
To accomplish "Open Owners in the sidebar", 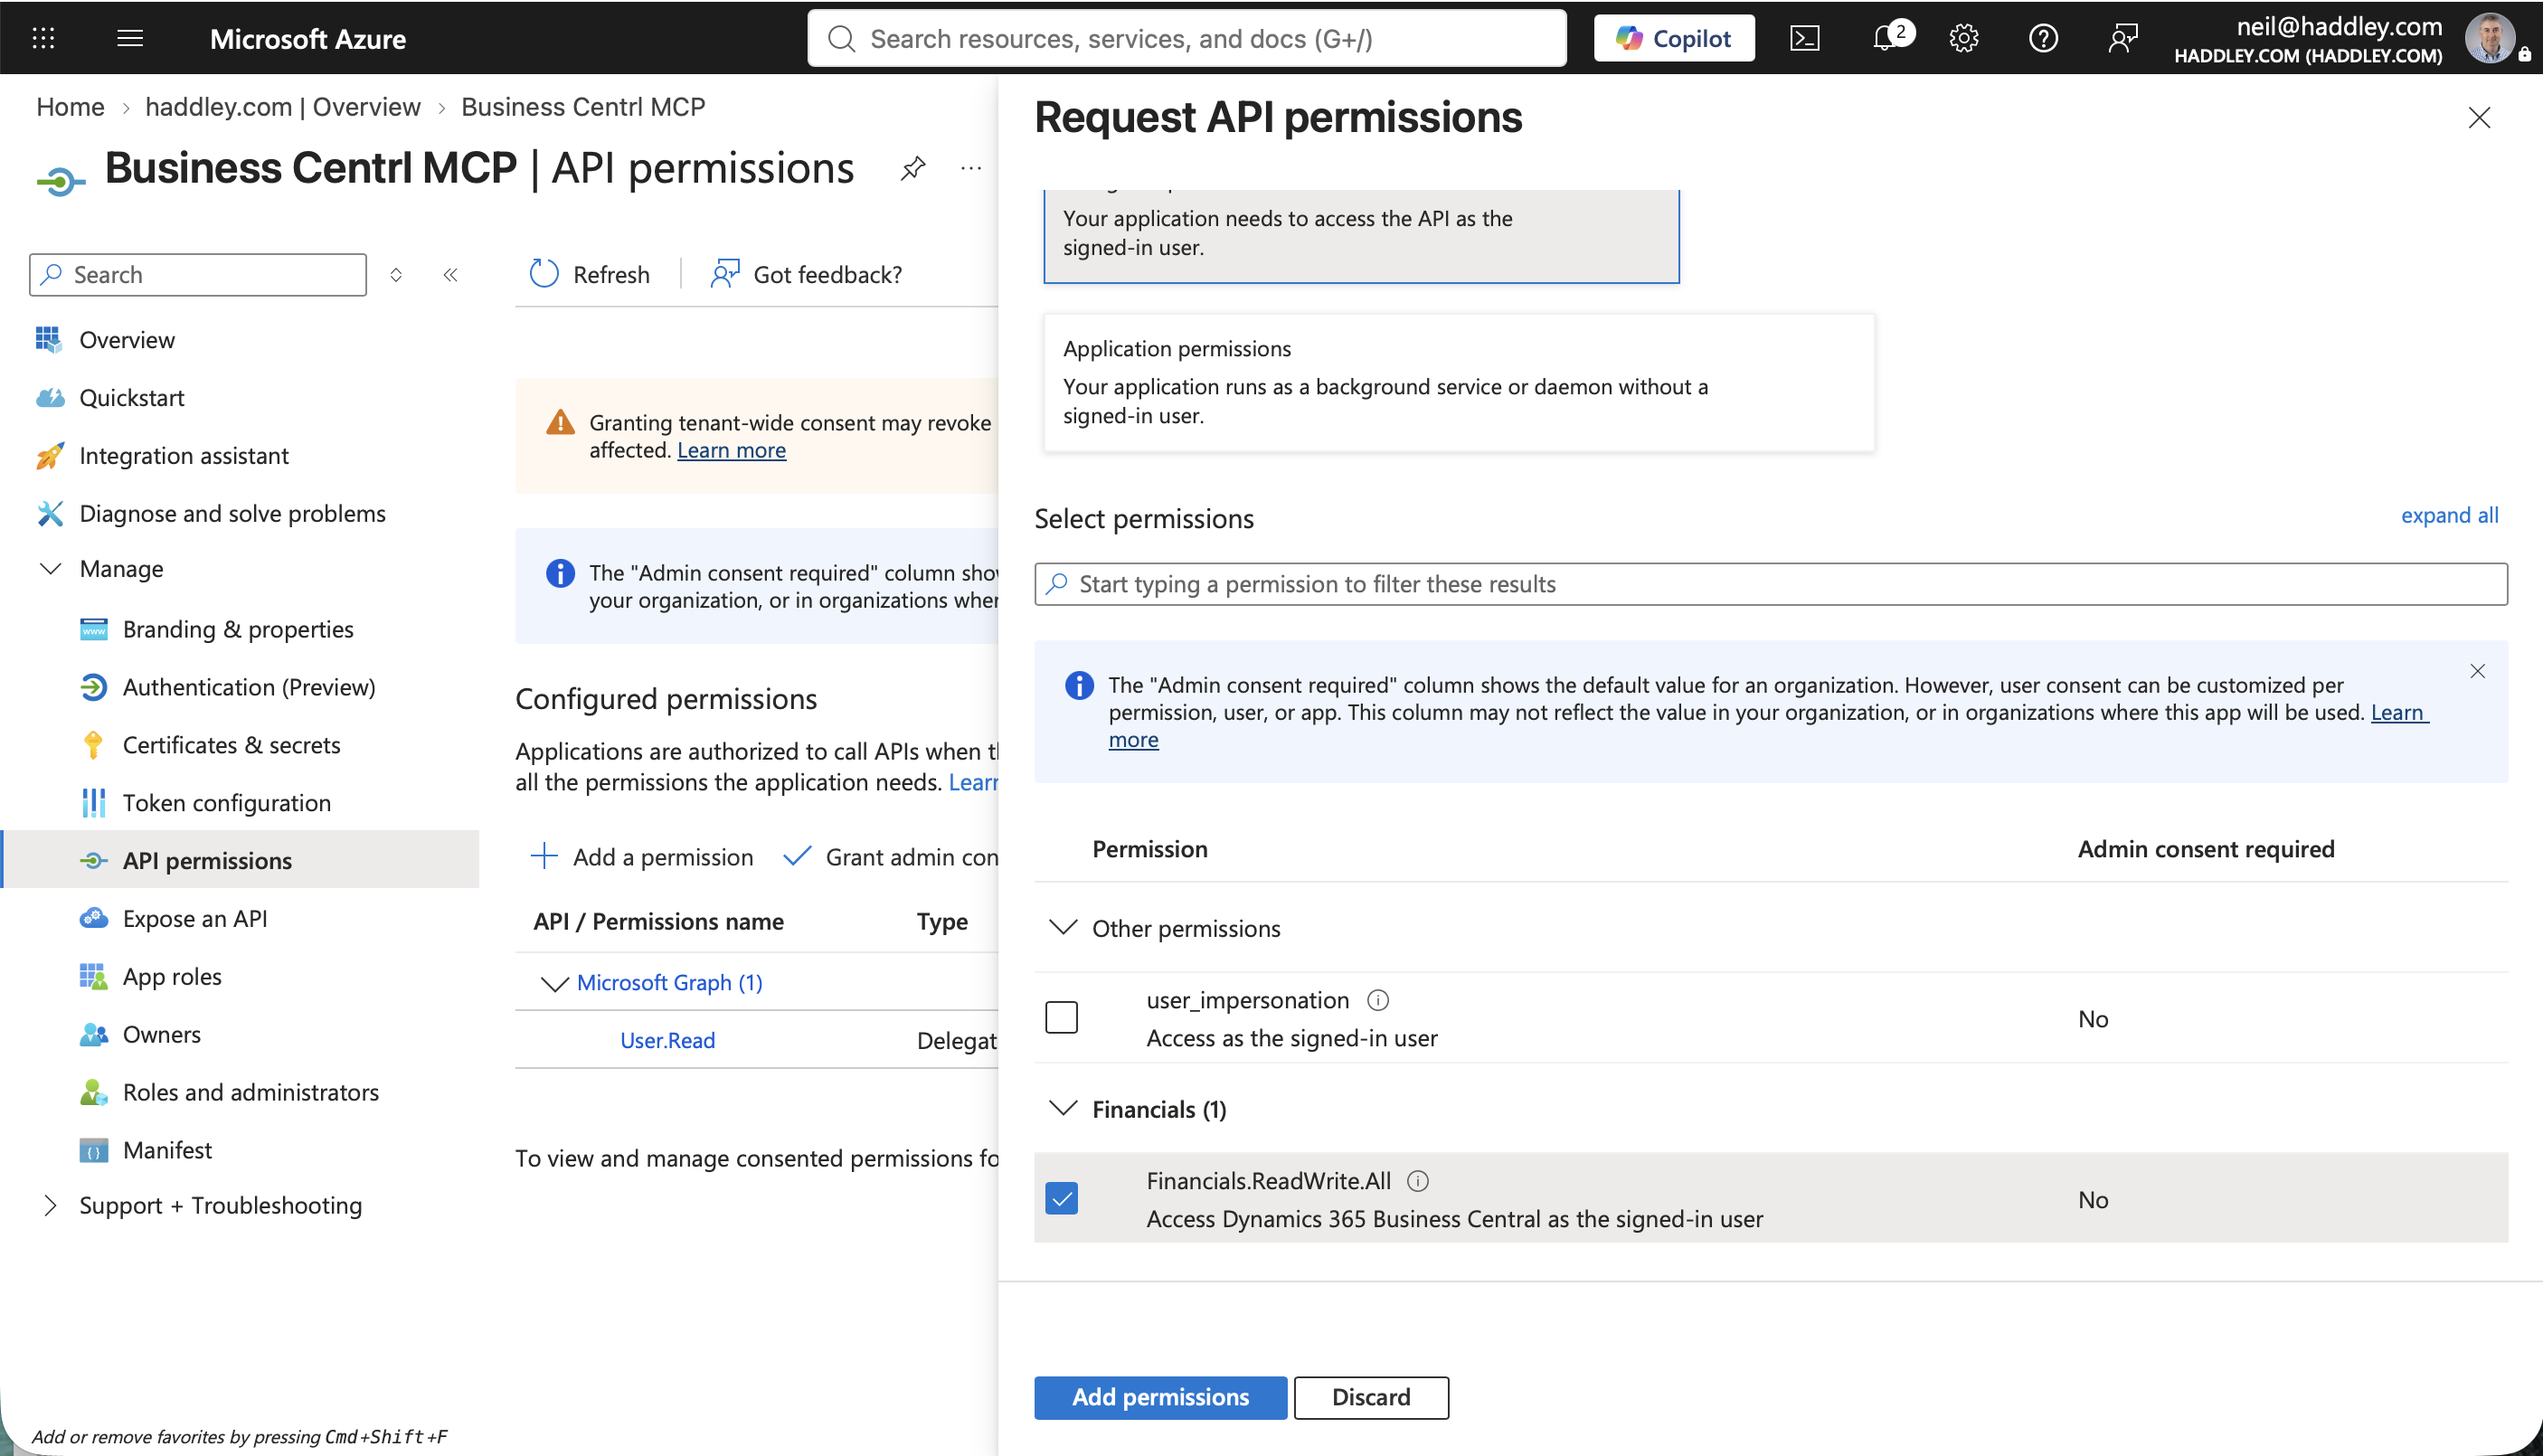I will [161, 1035].
